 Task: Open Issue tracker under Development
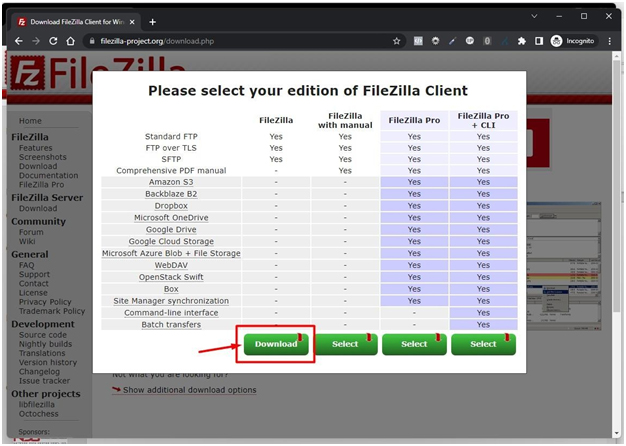44,381
